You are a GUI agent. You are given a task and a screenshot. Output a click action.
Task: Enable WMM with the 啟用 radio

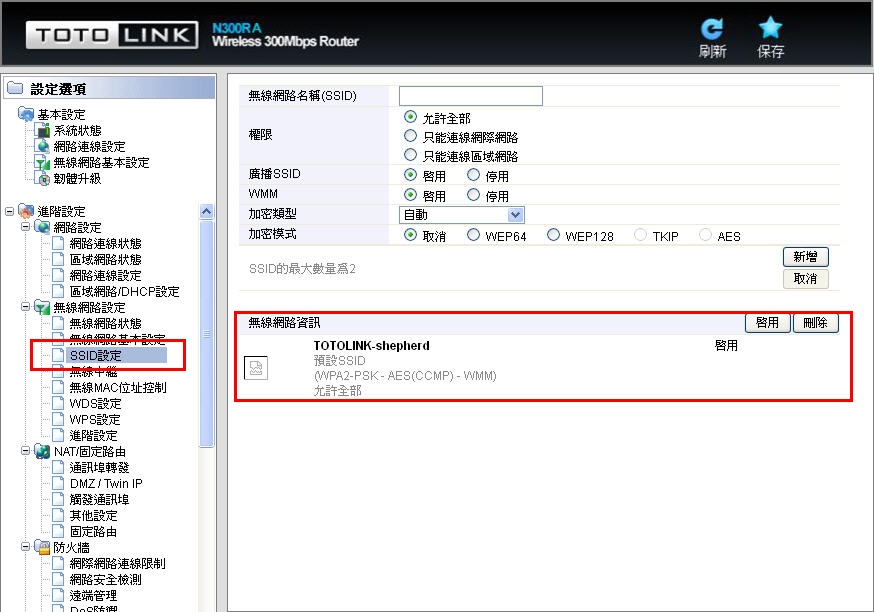(x=410, y=195)
